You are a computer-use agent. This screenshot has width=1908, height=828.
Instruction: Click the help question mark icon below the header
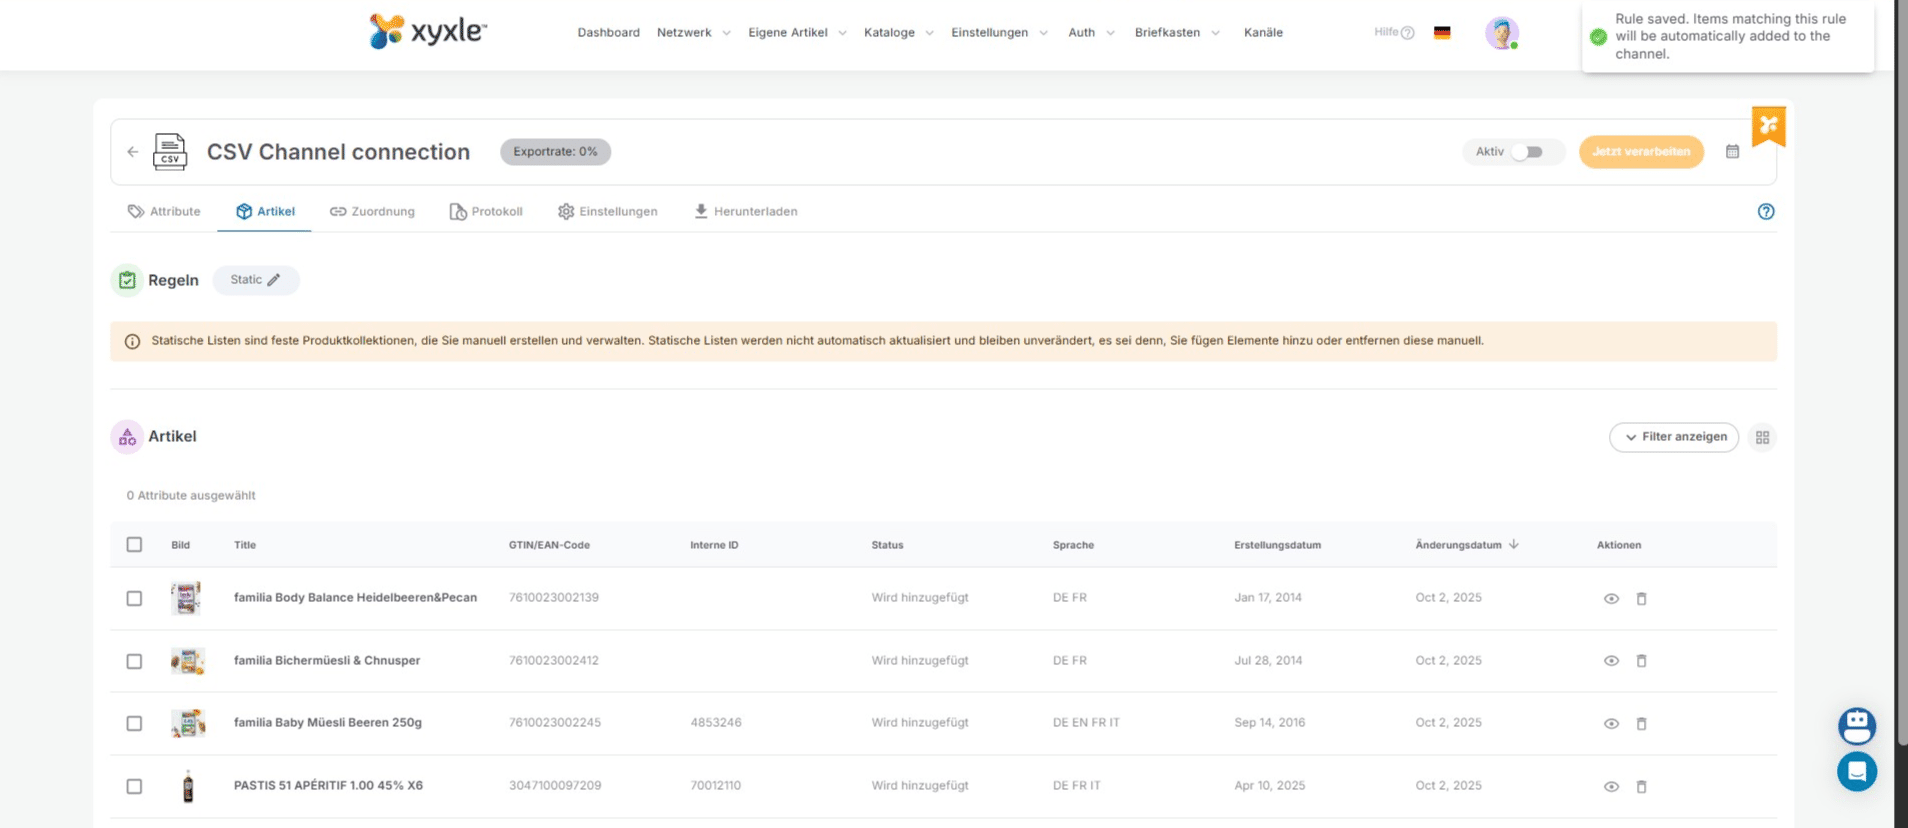[1765, 212]
